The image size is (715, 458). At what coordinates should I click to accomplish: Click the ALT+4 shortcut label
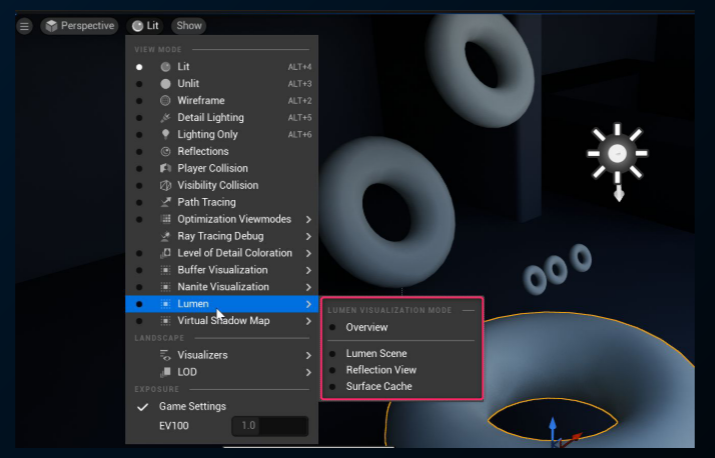(x=300, y=67)
